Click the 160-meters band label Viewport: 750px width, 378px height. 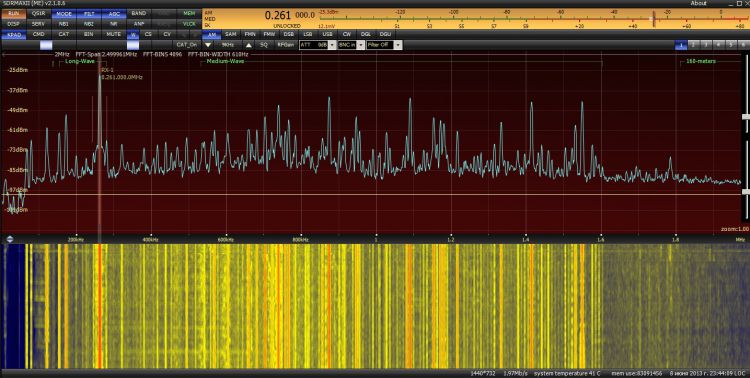coord(701,61)
